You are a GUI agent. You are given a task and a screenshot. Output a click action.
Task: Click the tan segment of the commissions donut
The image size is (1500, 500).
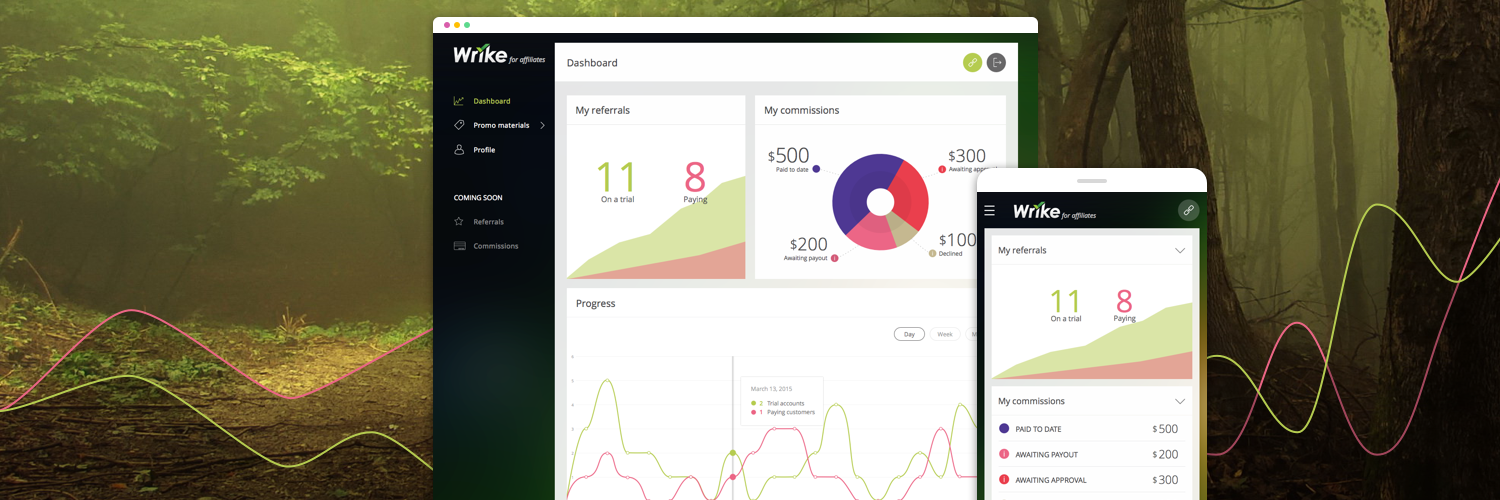(903, 232)
